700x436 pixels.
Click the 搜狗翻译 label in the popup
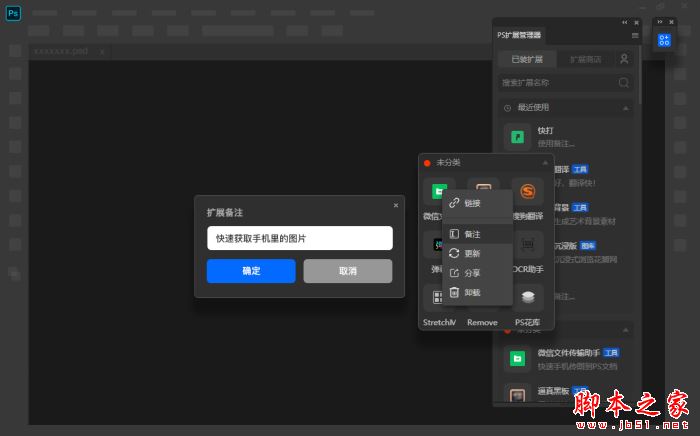[528, 216]
